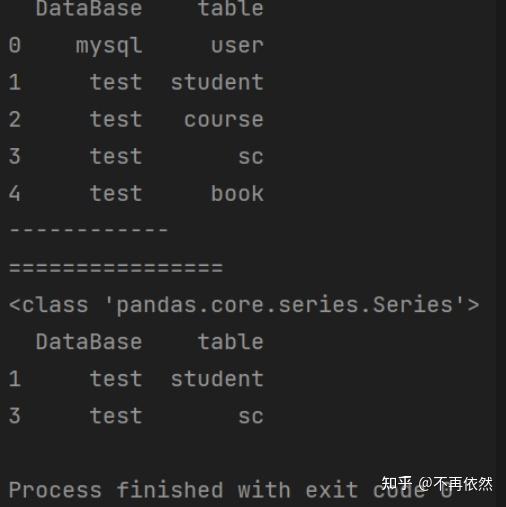
Task: Click the Zhihu watermark '@不再依然'
Action: (455, 484)
